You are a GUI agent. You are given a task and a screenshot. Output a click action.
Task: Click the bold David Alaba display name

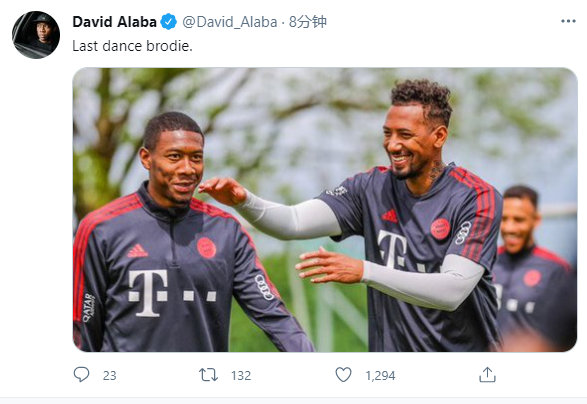[x=115, y=22]
